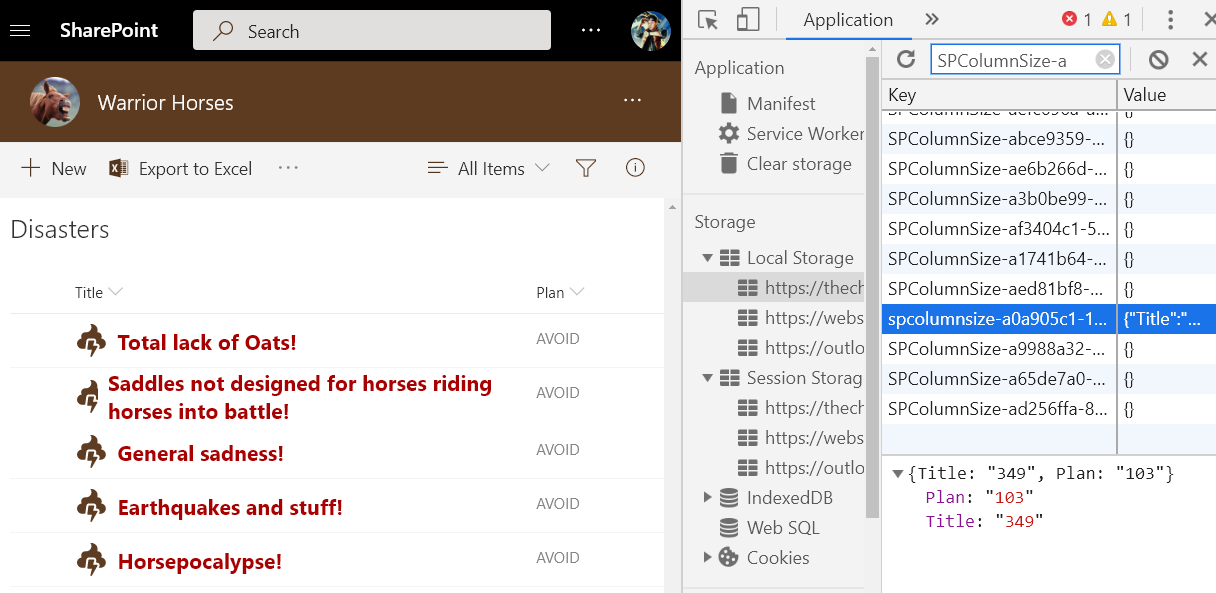The width and height of the screenshot is (1216, 593).
Task: Open the filter pane in the SharePoint list
Action: 585,168
